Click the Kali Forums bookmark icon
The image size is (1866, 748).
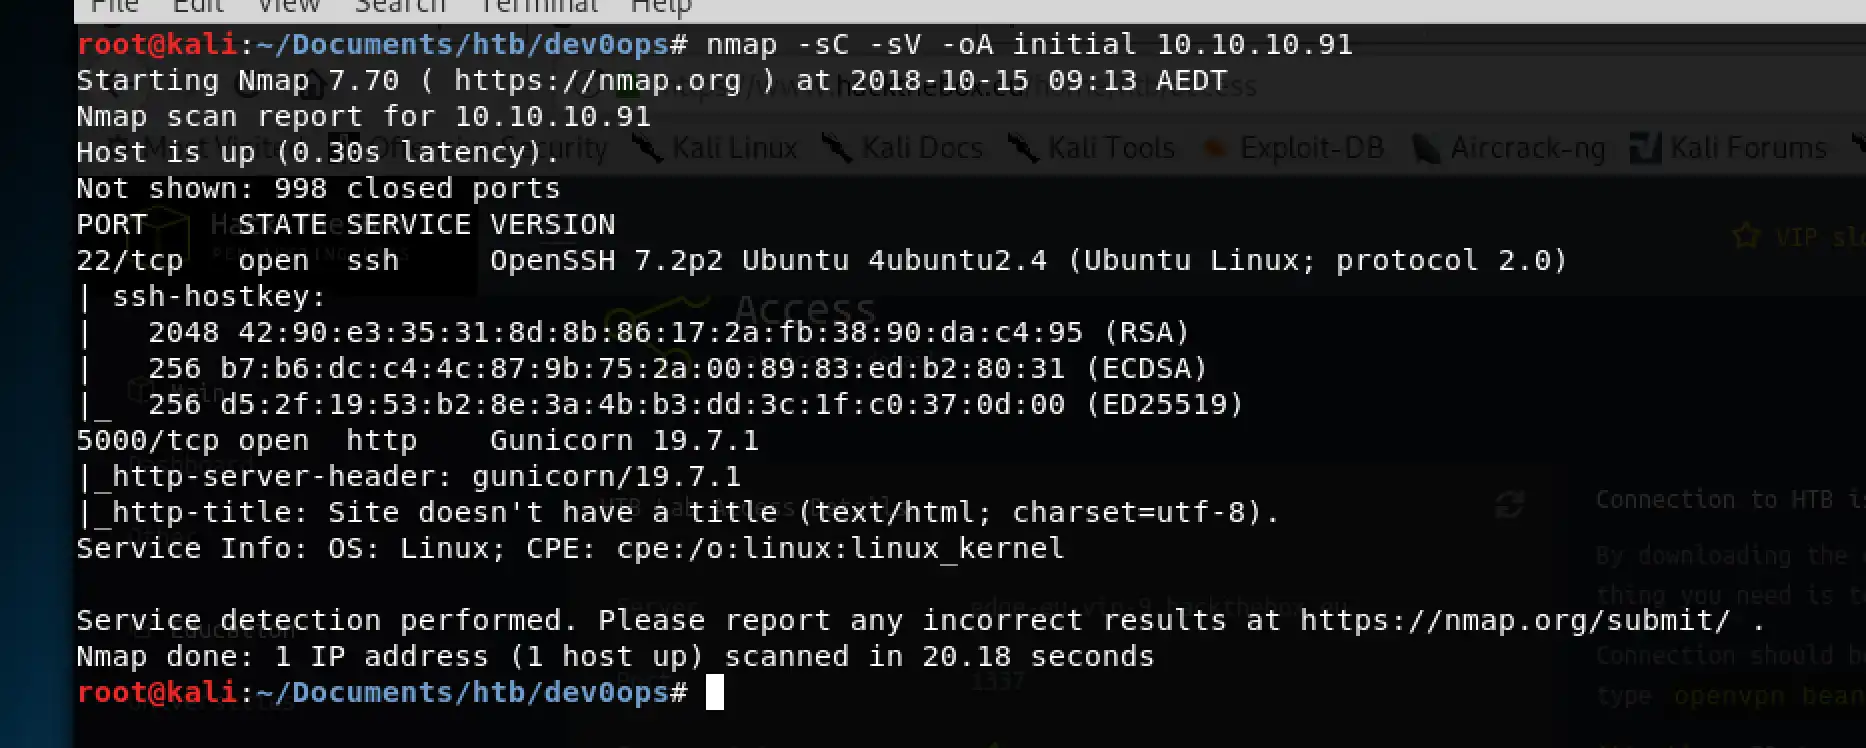click(x=1645, y=149)
